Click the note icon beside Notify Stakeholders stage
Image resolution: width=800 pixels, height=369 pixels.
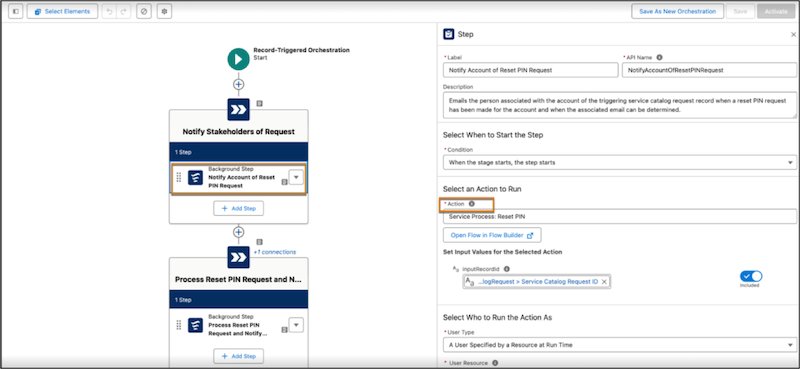259,104
